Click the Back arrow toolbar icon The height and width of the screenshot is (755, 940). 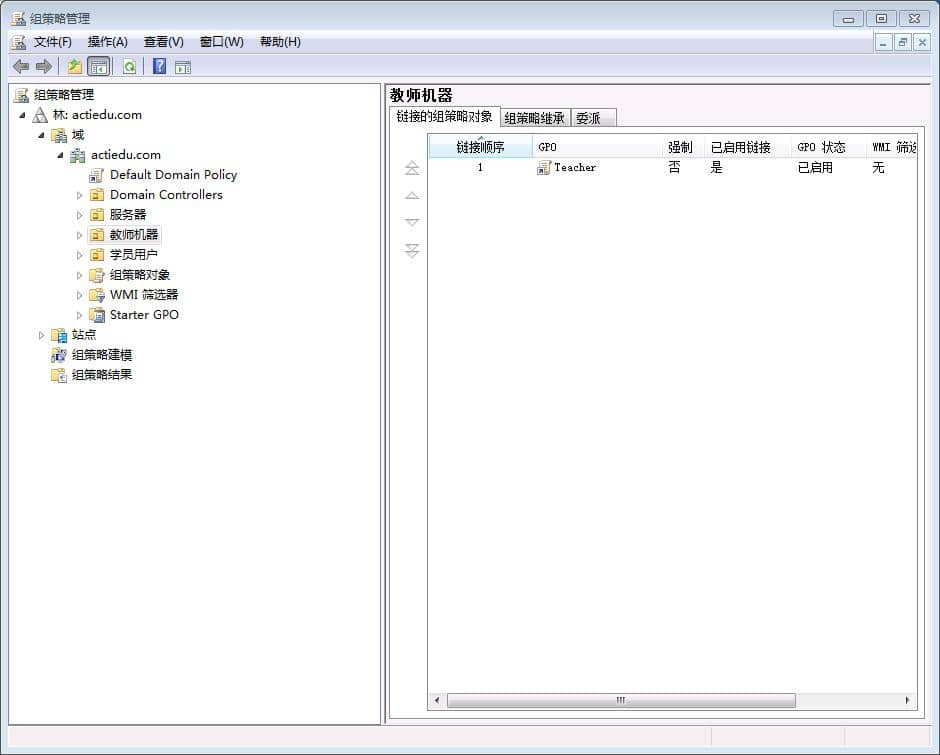pyautogui.click(x=21, y=67)
